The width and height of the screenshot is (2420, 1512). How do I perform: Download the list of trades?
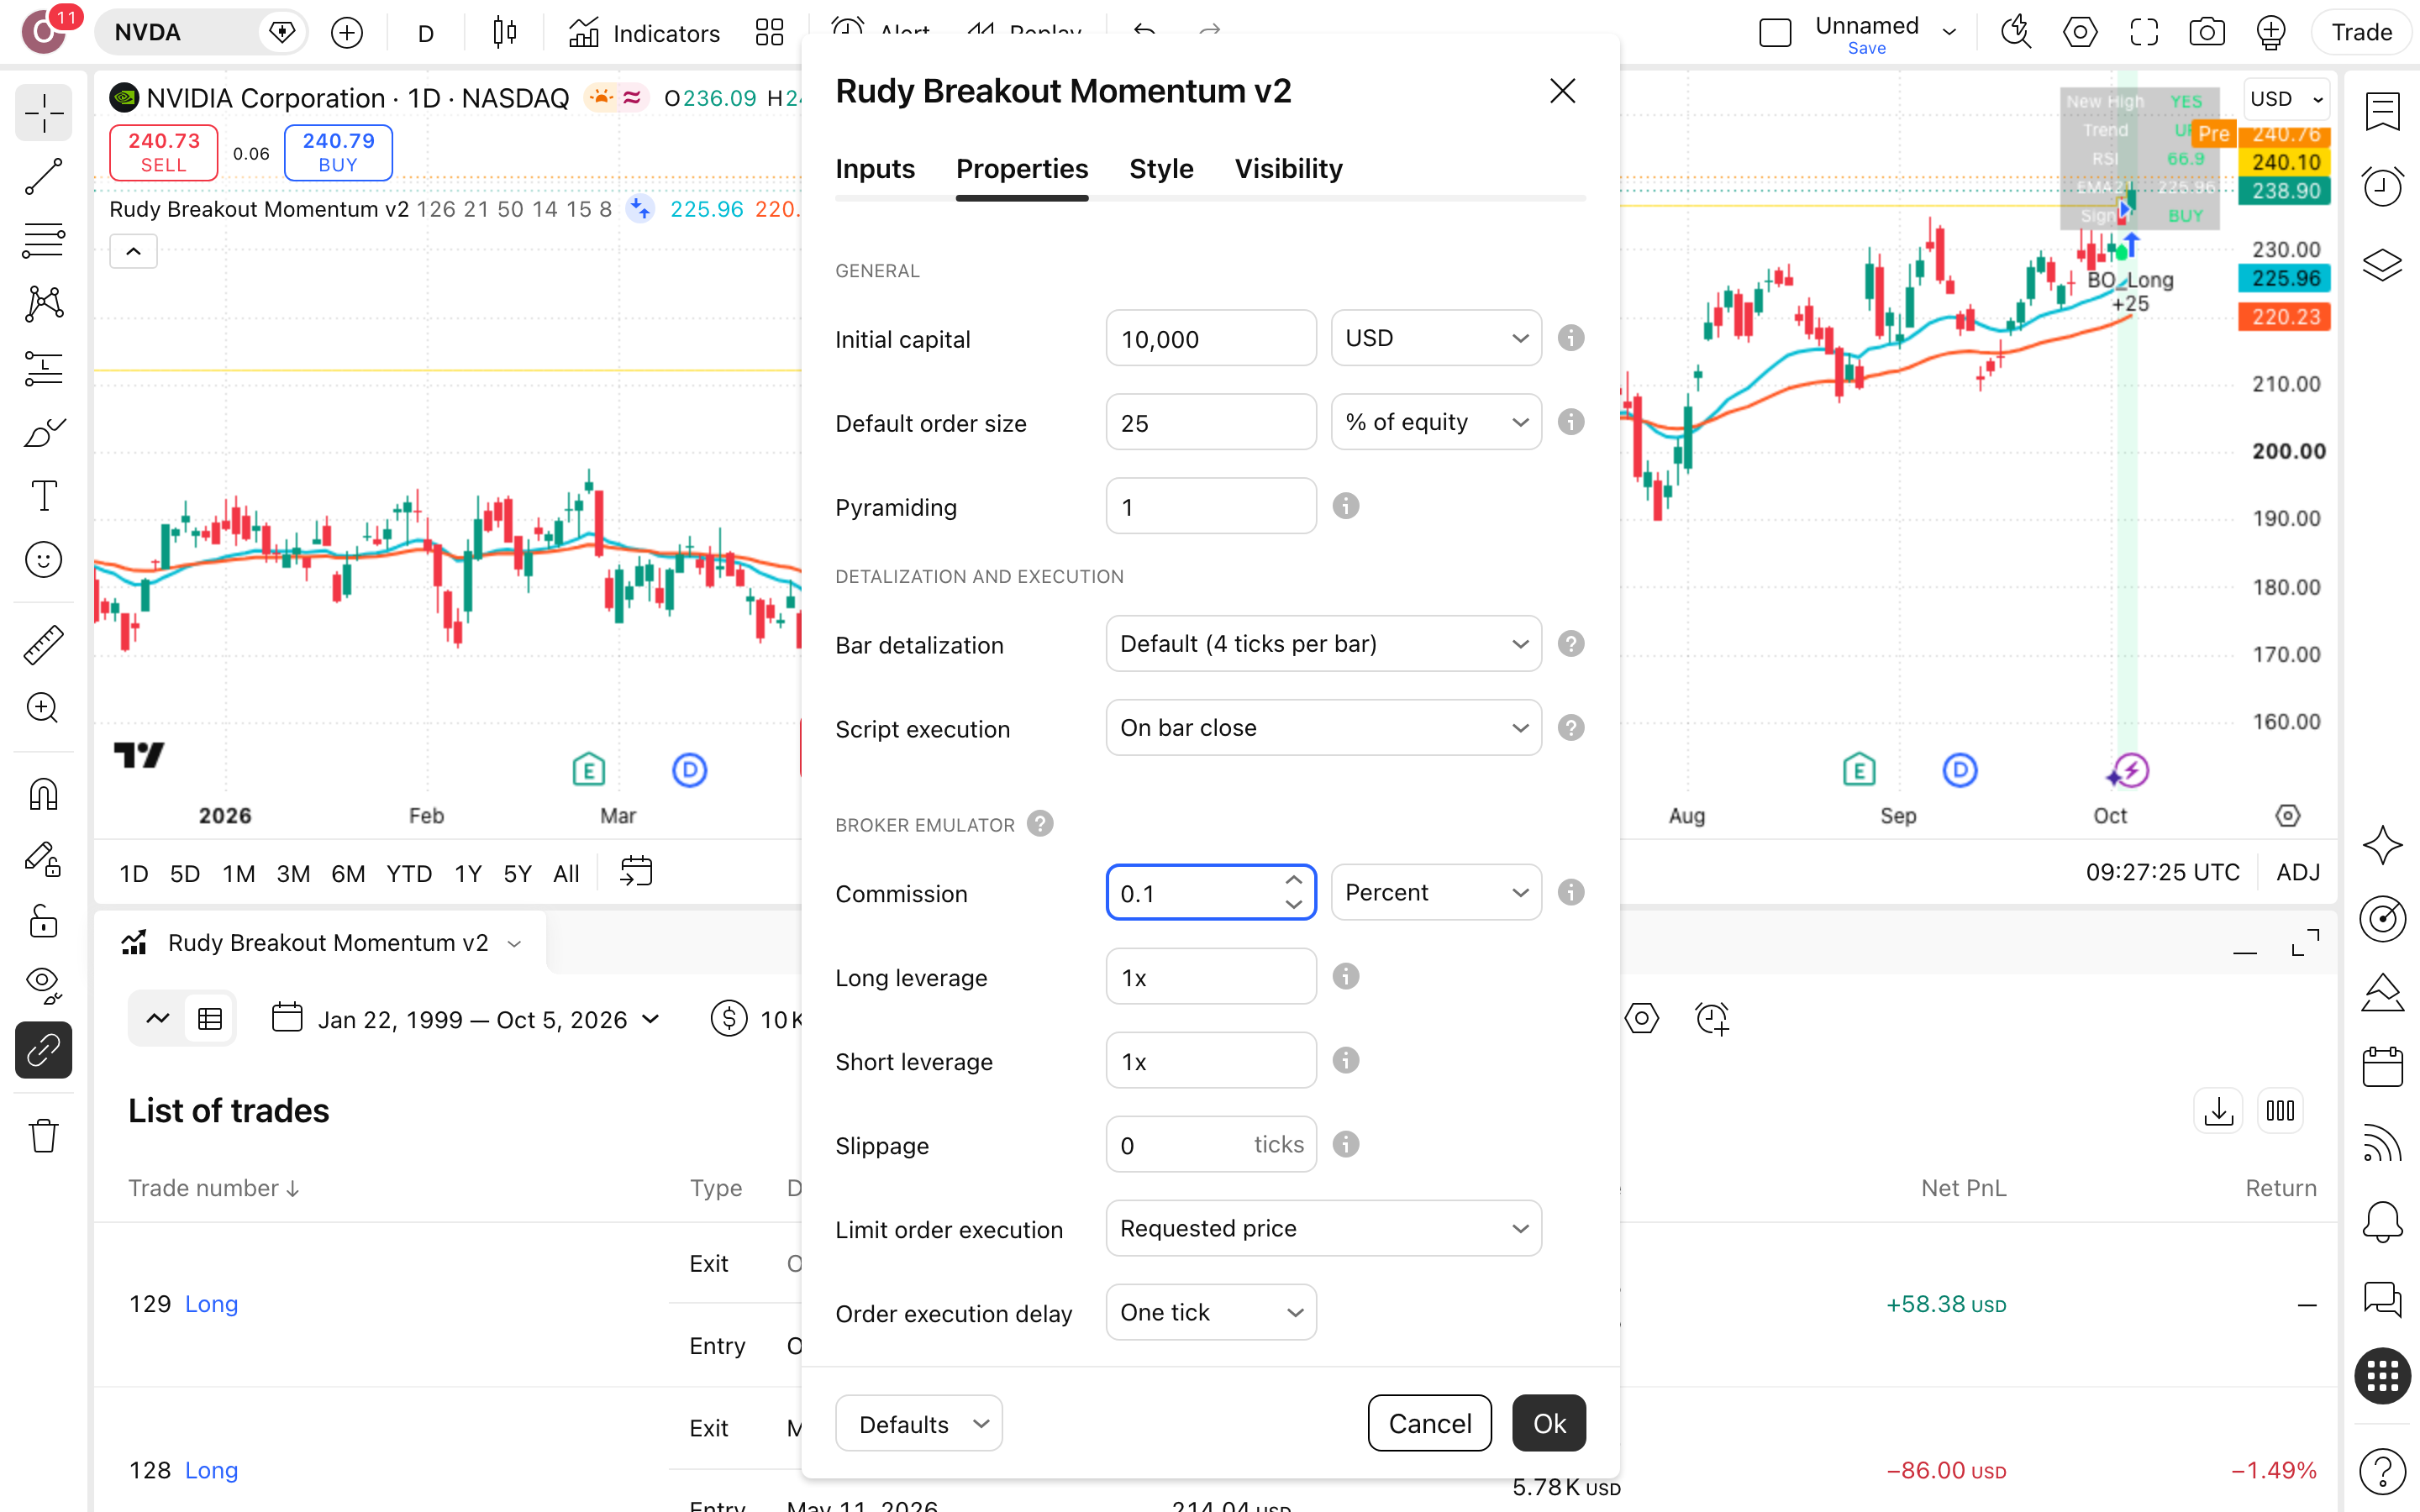(x=2218, y=1111)
